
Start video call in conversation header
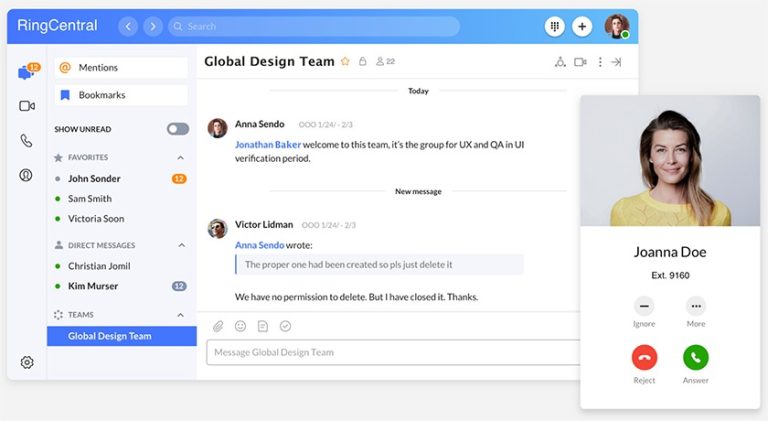click(580, 62)
